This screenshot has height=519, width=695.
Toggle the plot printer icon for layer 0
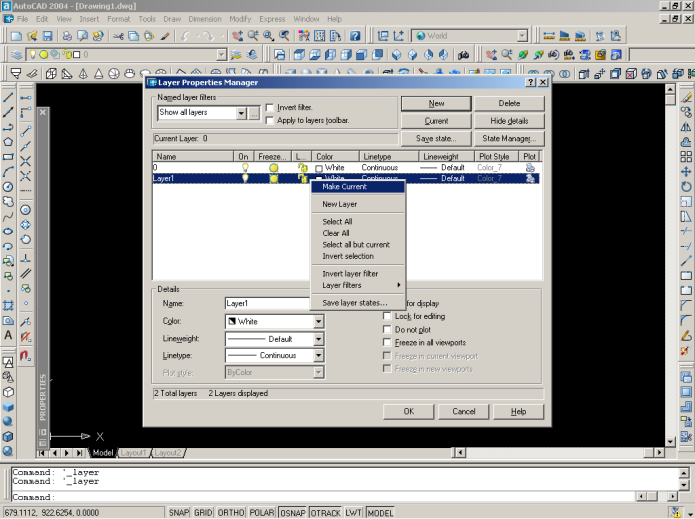click(530, 168)
